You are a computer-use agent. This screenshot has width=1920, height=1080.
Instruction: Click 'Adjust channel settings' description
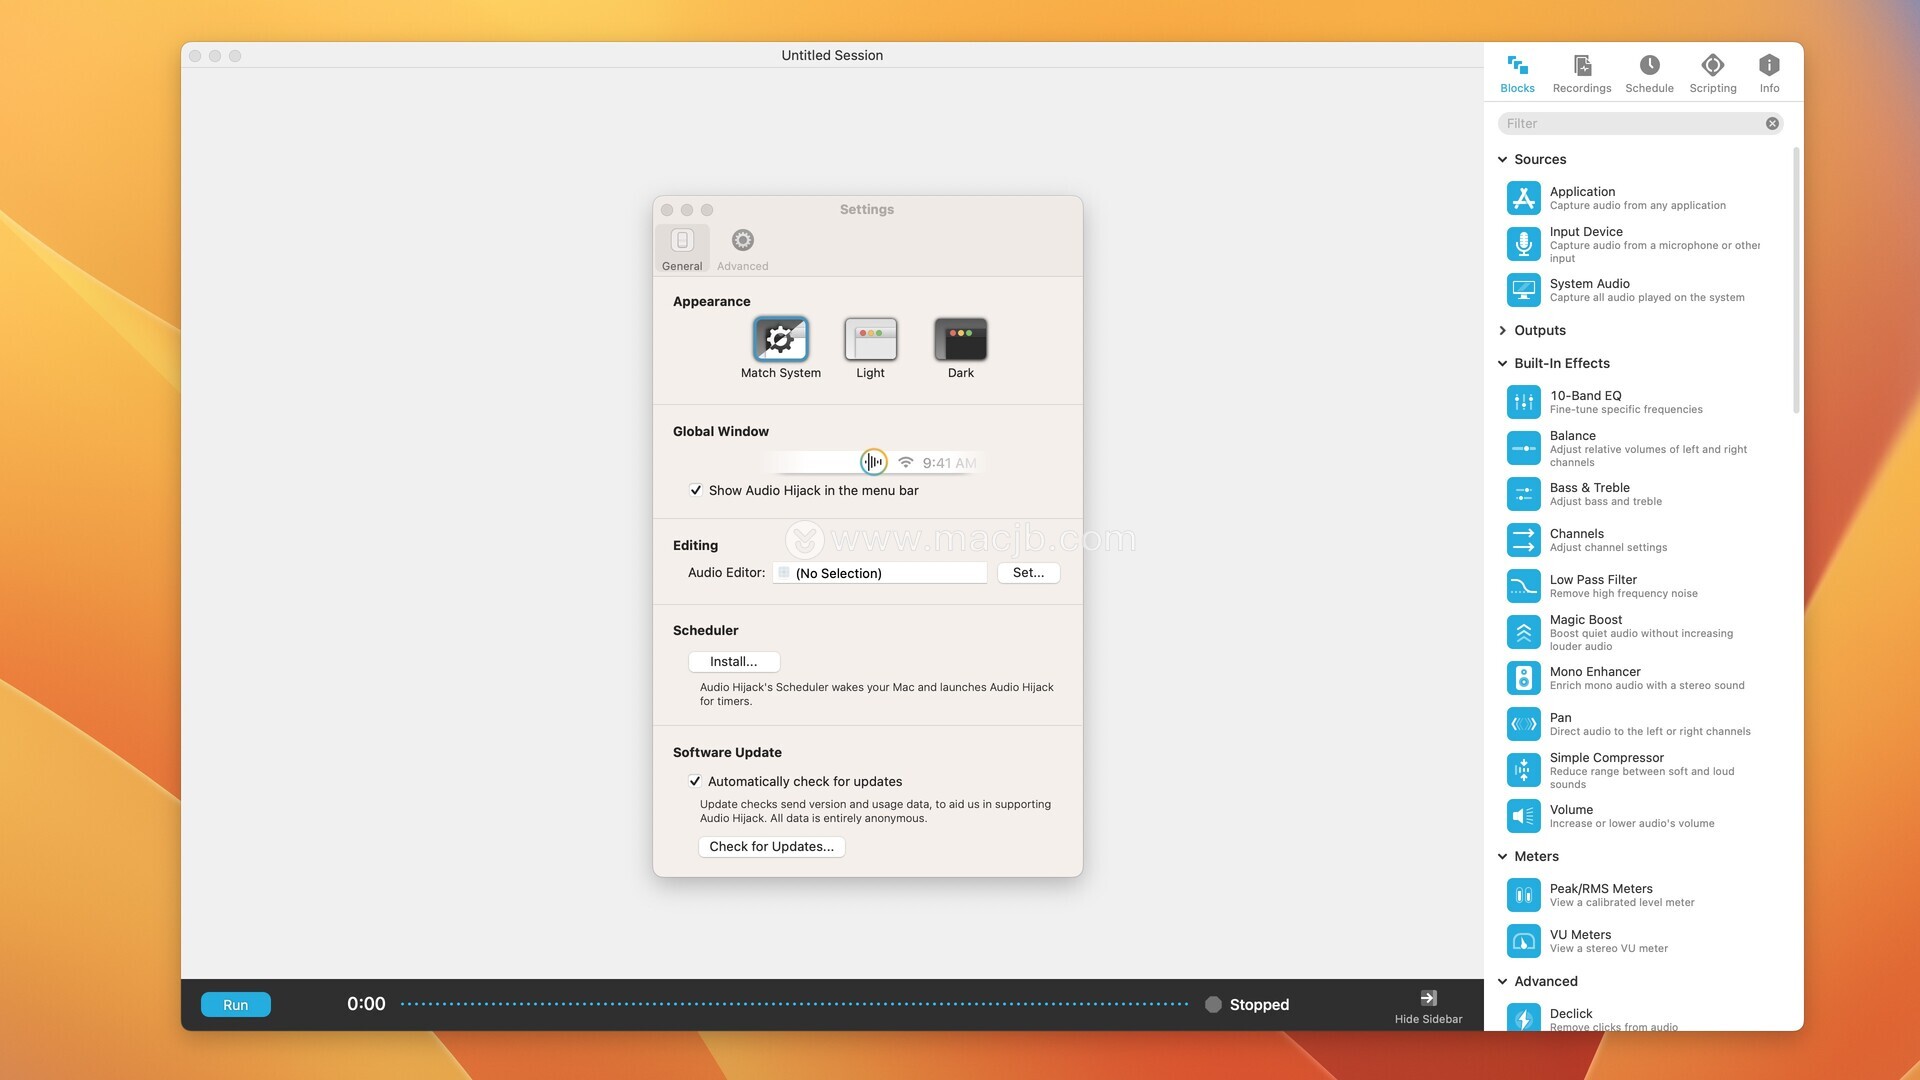1608,548
